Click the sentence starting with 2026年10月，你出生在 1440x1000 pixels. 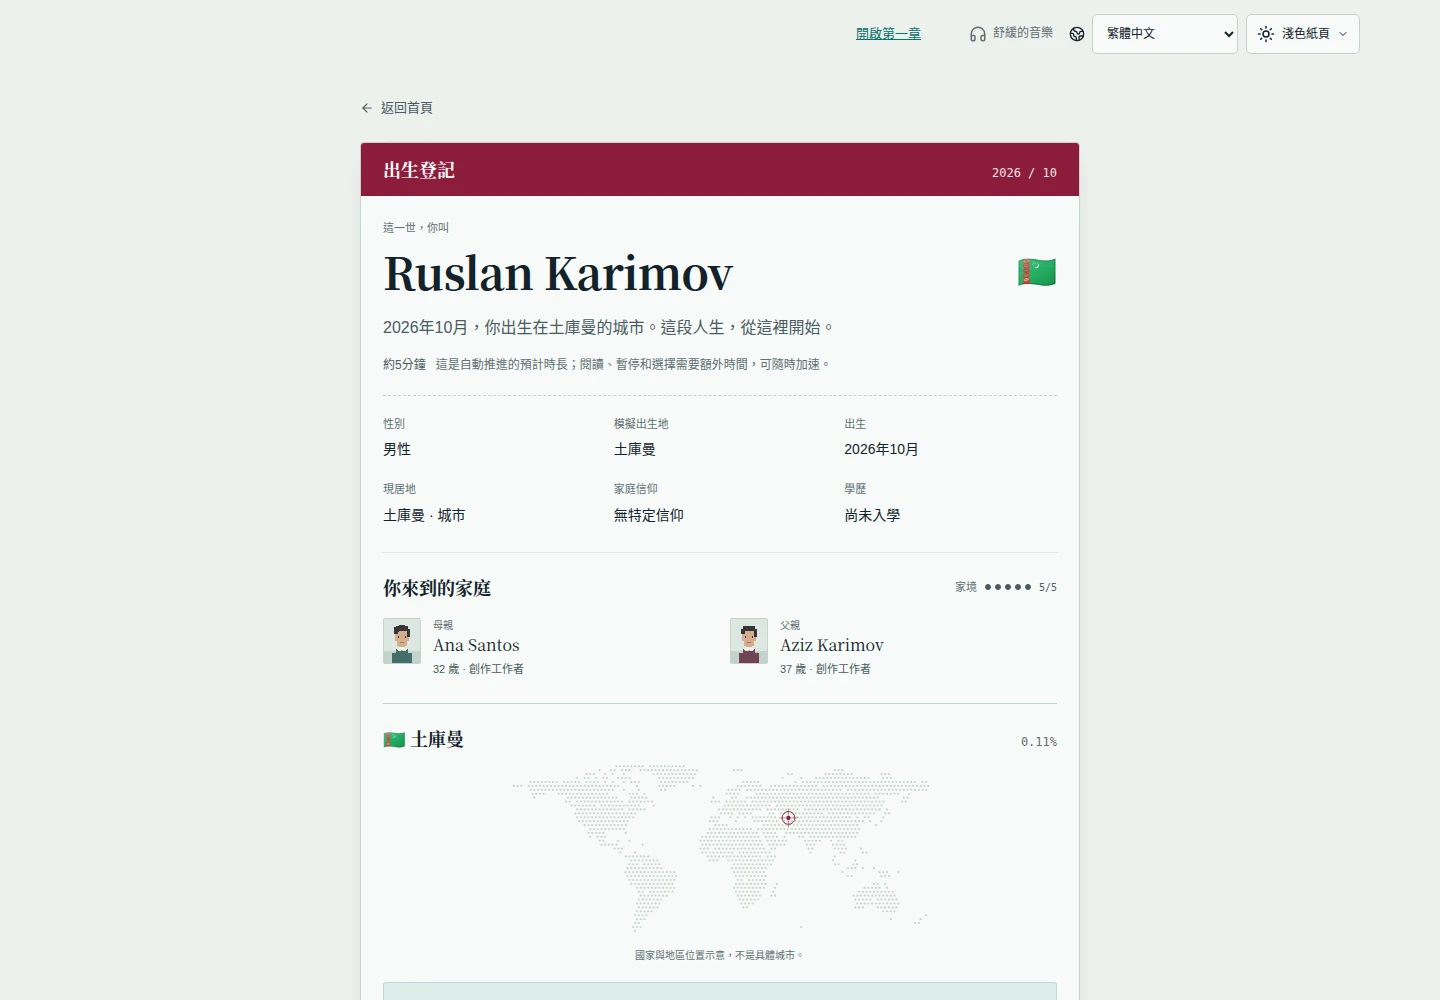click(609, 327)
